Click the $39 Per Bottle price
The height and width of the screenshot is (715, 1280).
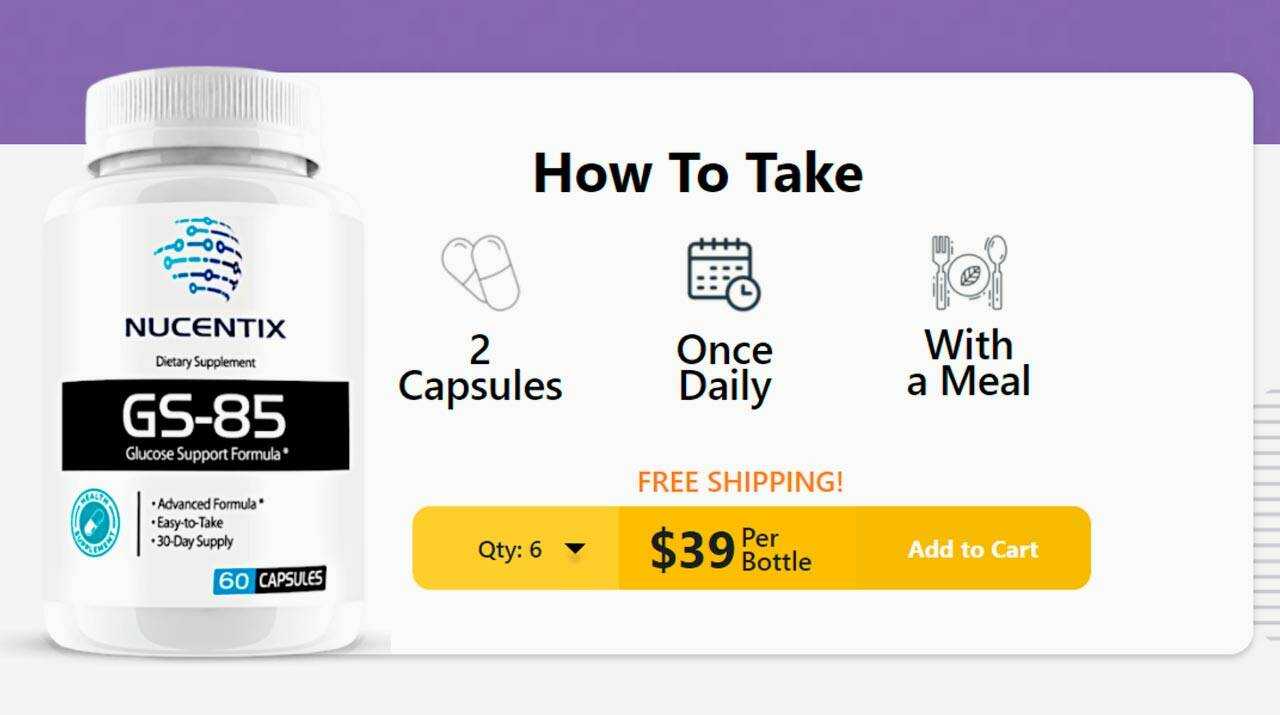coord(731,549)
